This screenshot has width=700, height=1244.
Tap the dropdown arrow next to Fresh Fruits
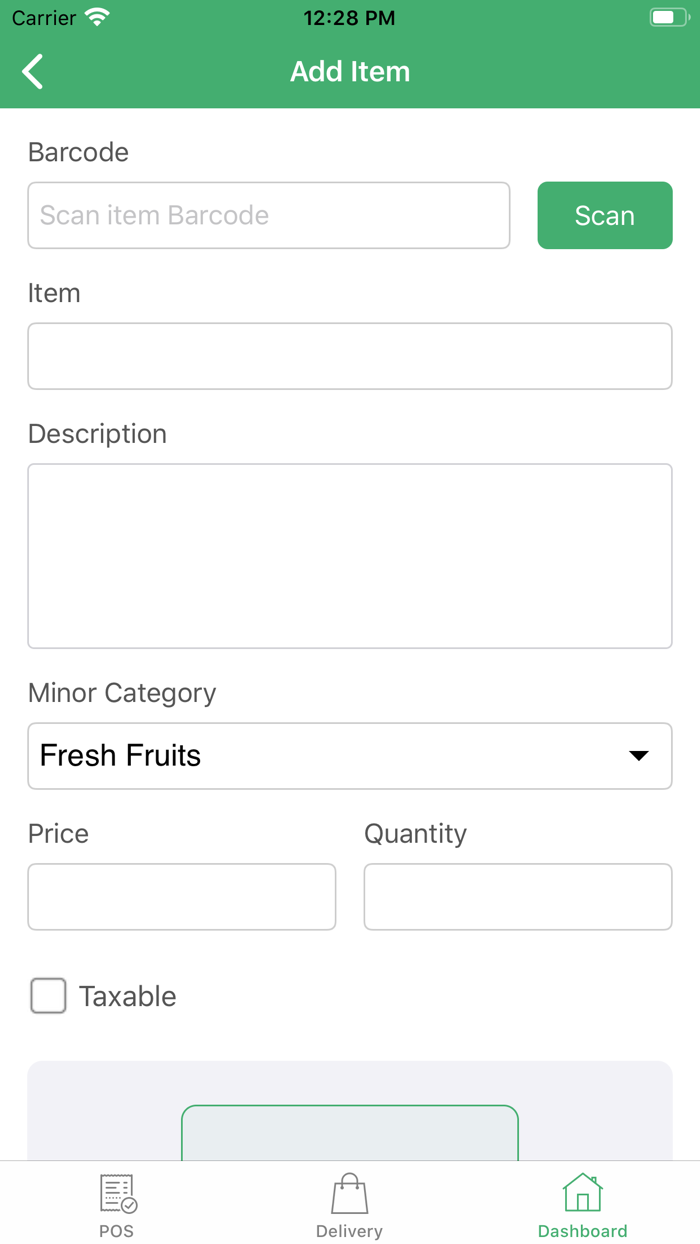tap(638, 756)
